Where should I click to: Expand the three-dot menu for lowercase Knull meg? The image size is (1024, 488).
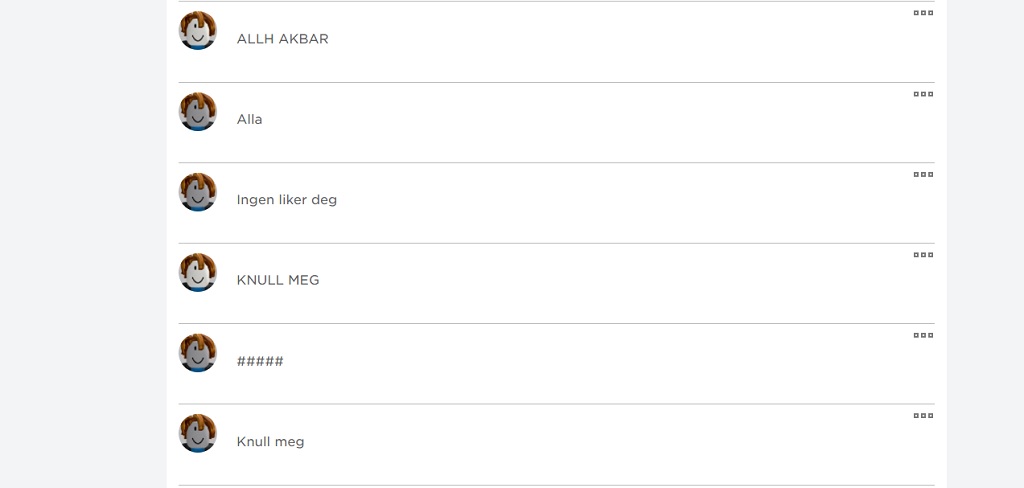[x=923, y=416]
